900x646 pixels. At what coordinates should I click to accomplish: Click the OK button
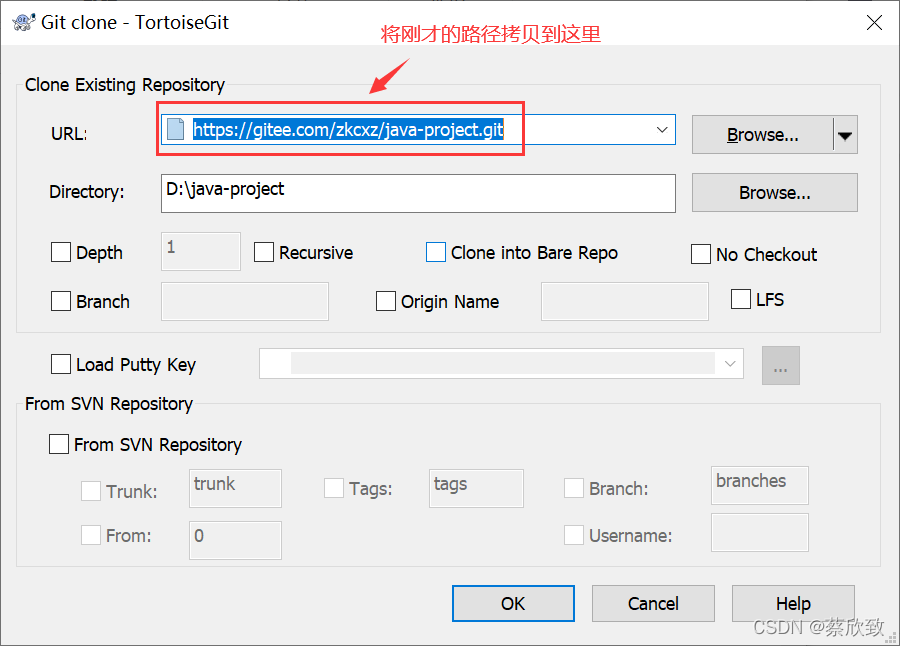513,604
